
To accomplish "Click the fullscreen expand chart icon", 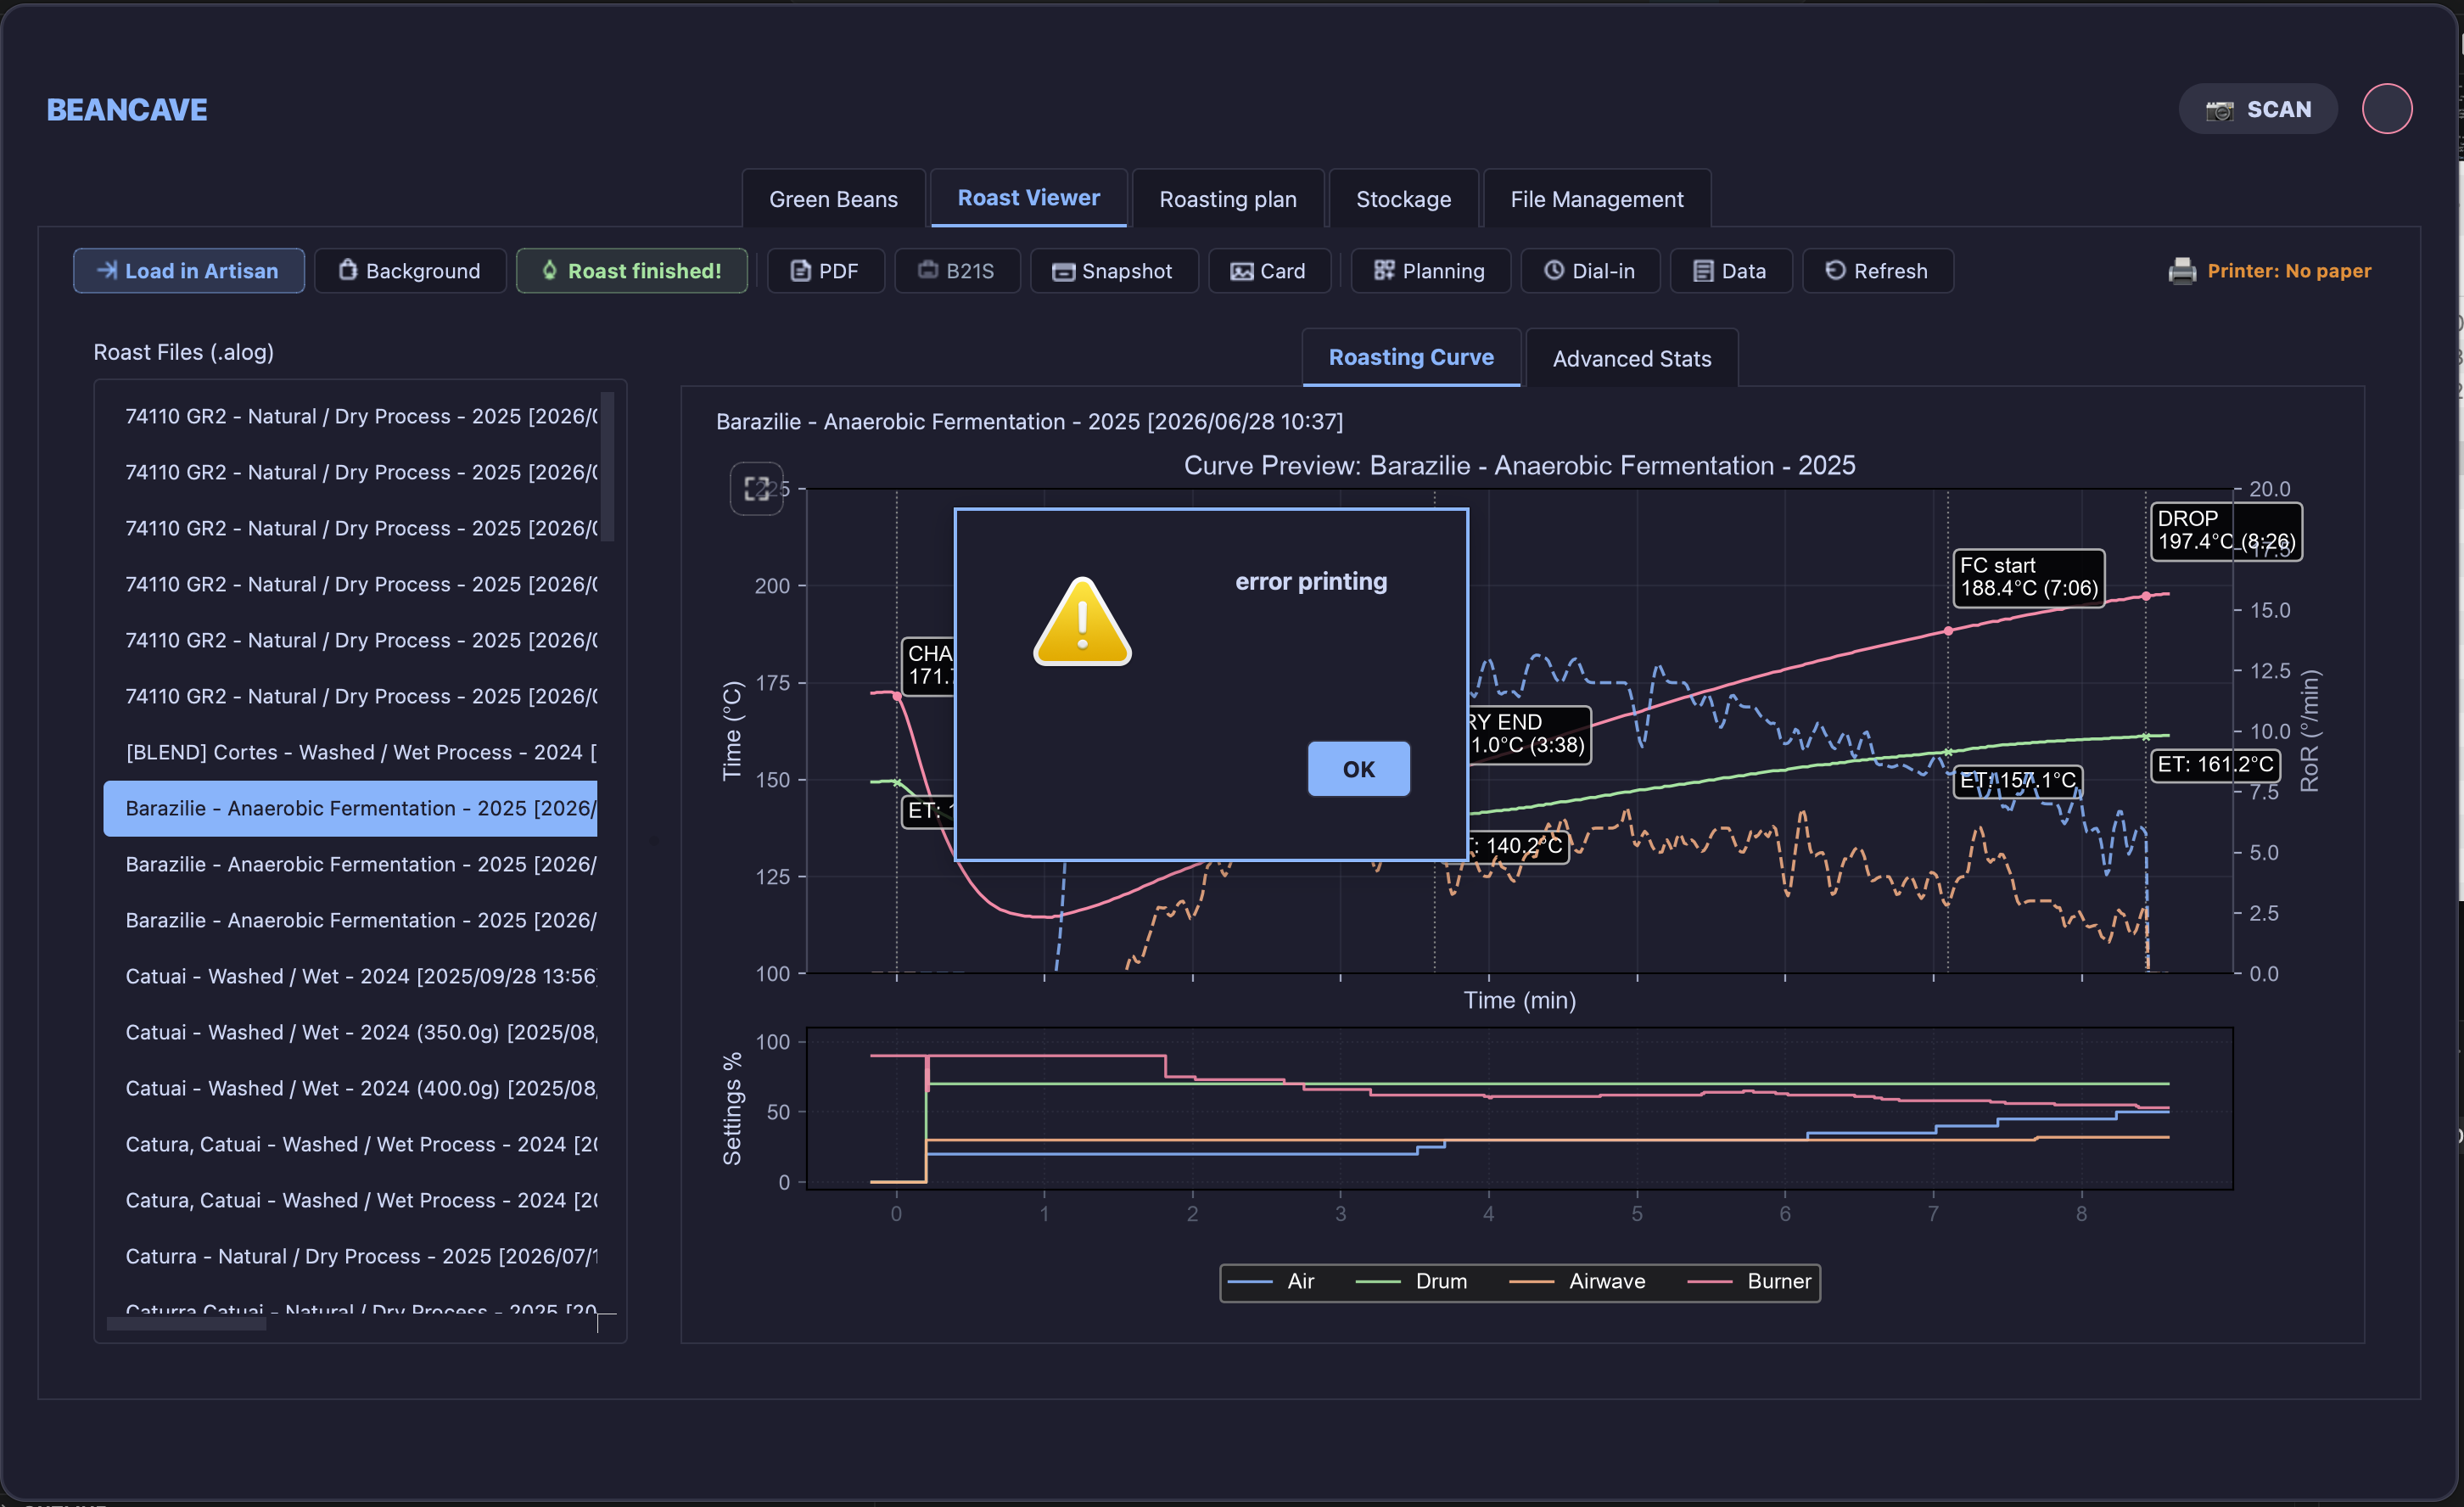I will (x=756, y=489).
